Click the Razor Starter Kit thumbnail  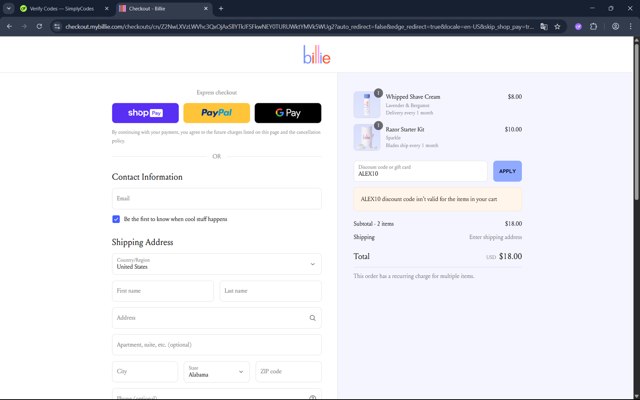pyautogui.click(x=367, y=138)
